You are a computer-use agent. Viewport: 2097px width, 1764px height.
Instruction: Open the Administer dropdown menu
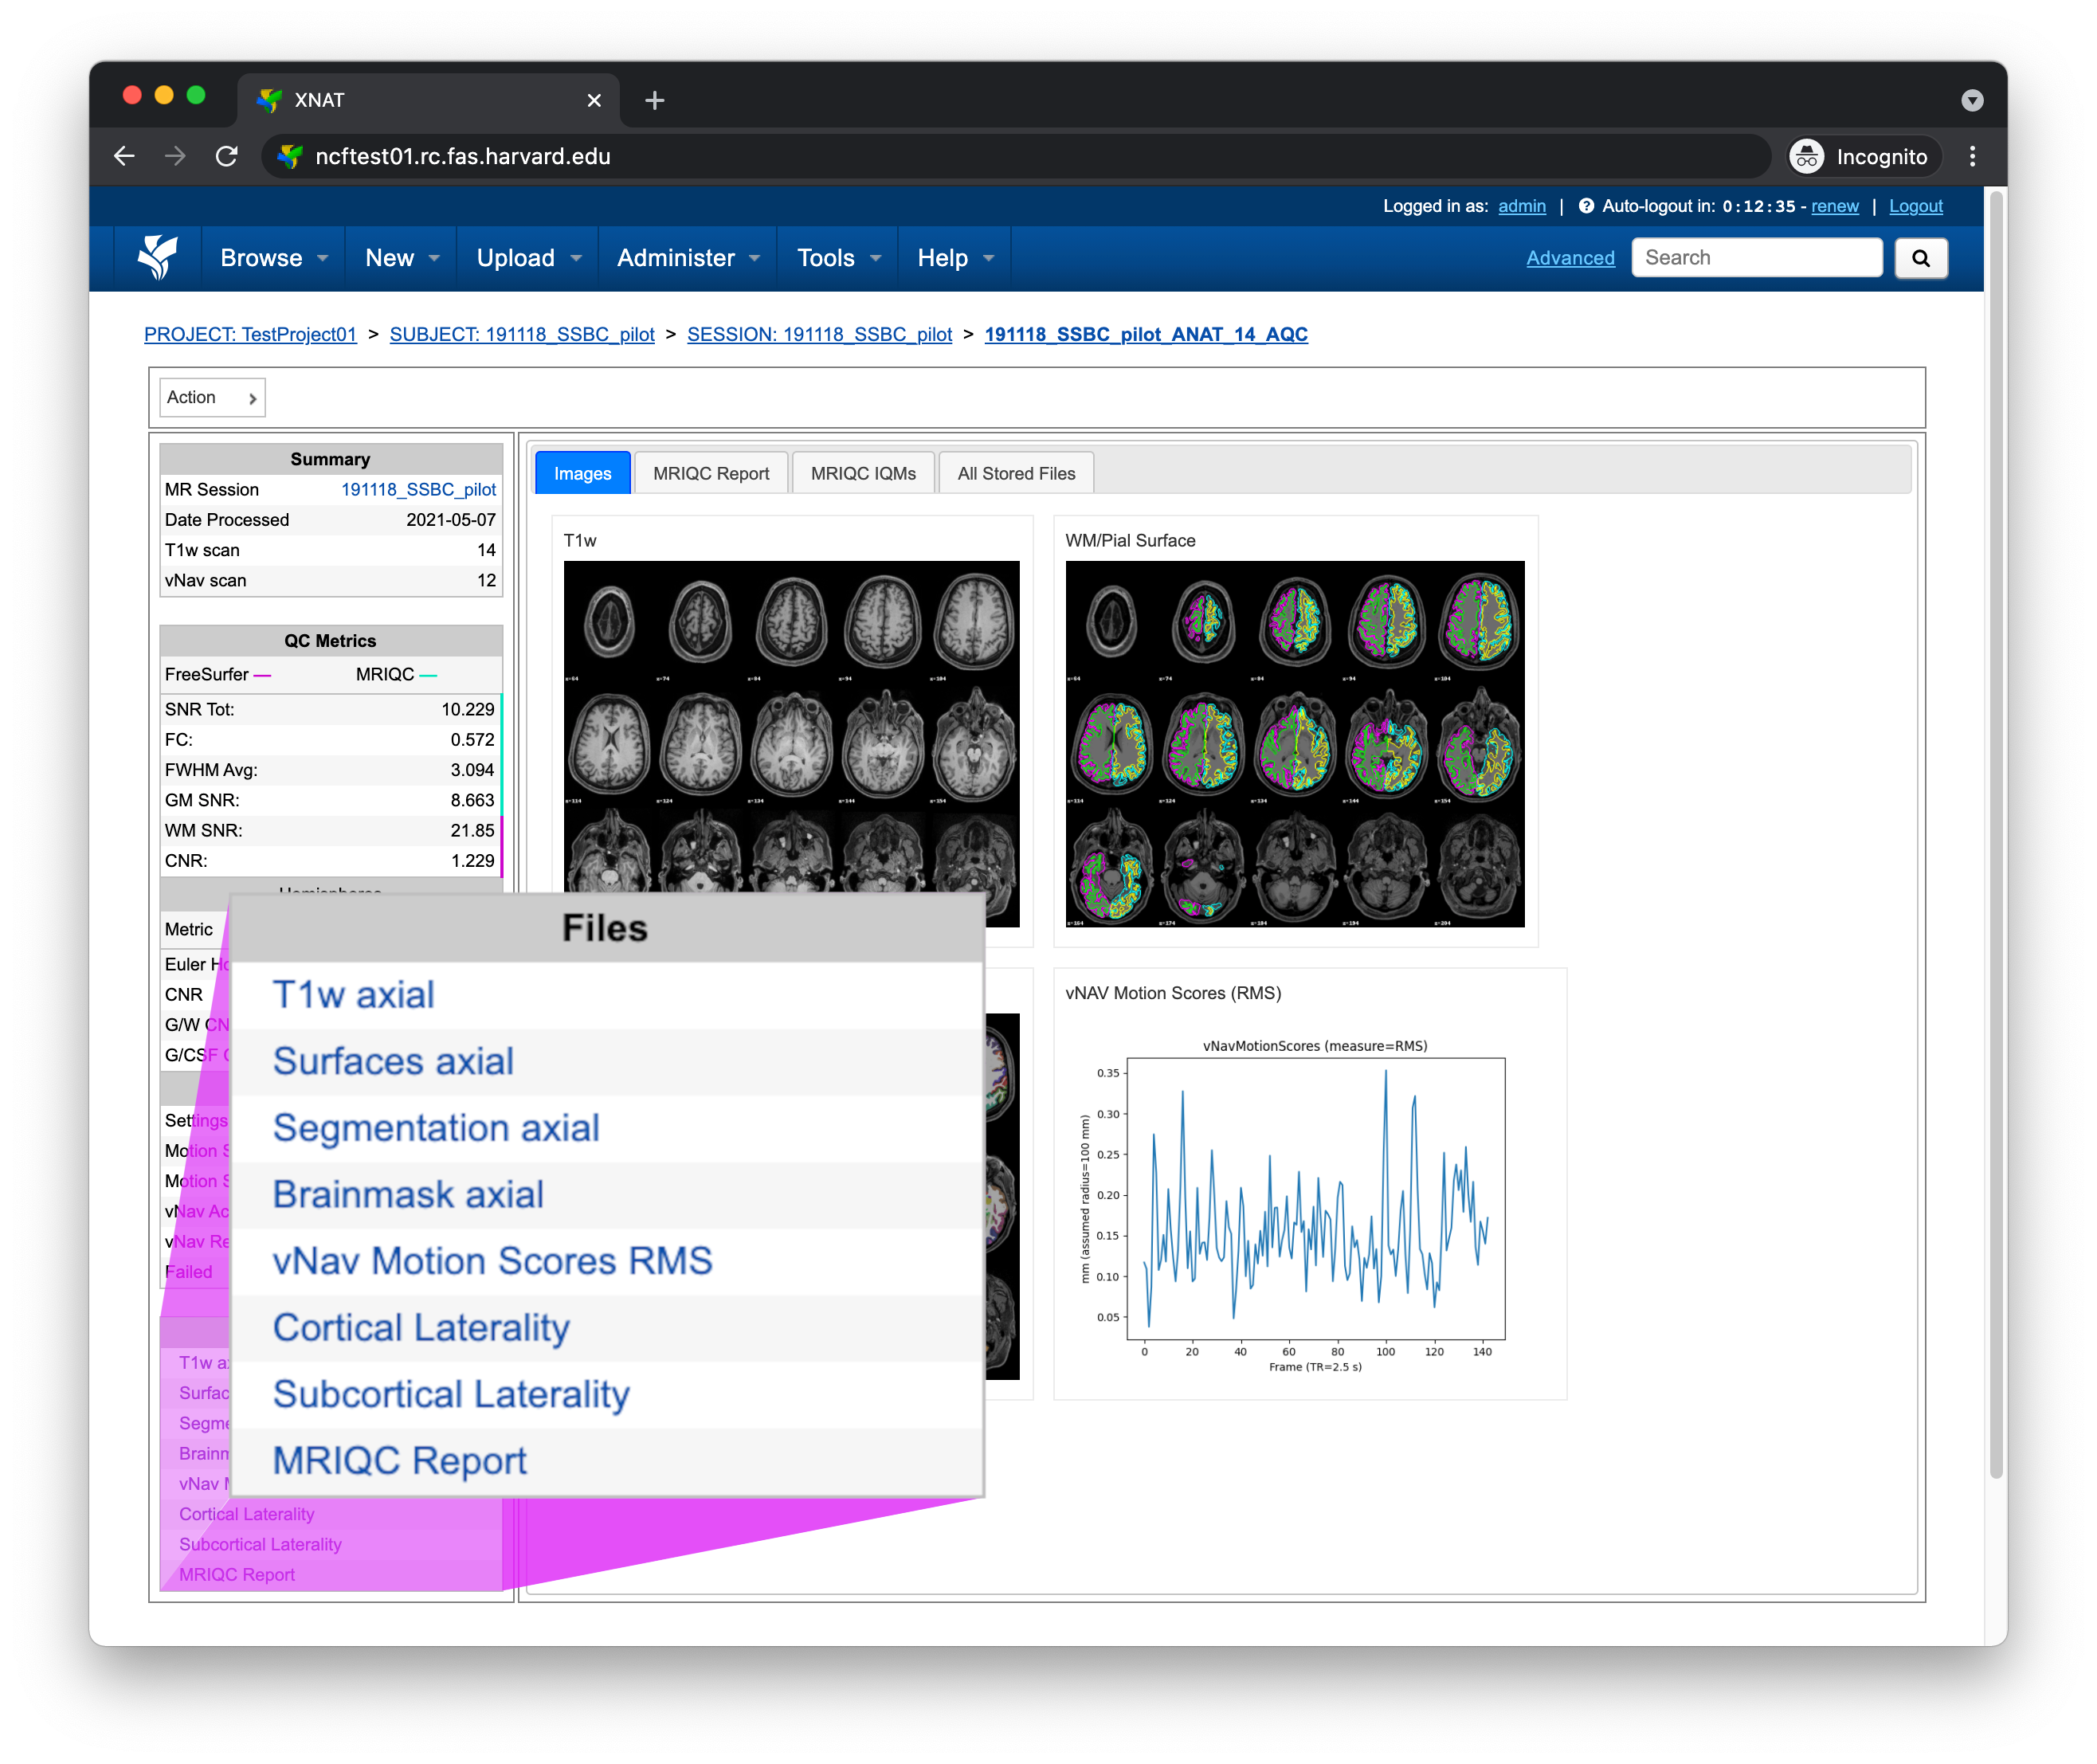pos(688,258)
